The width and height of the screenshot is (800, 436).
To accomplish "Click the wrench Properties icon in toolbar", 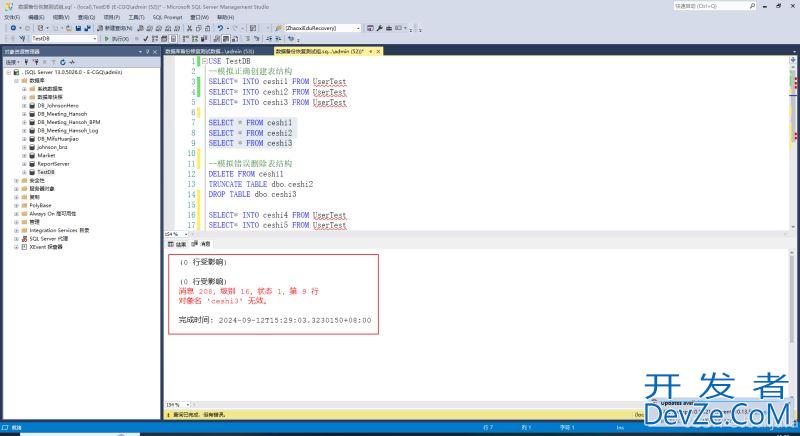I will click(x=380, y=28).
